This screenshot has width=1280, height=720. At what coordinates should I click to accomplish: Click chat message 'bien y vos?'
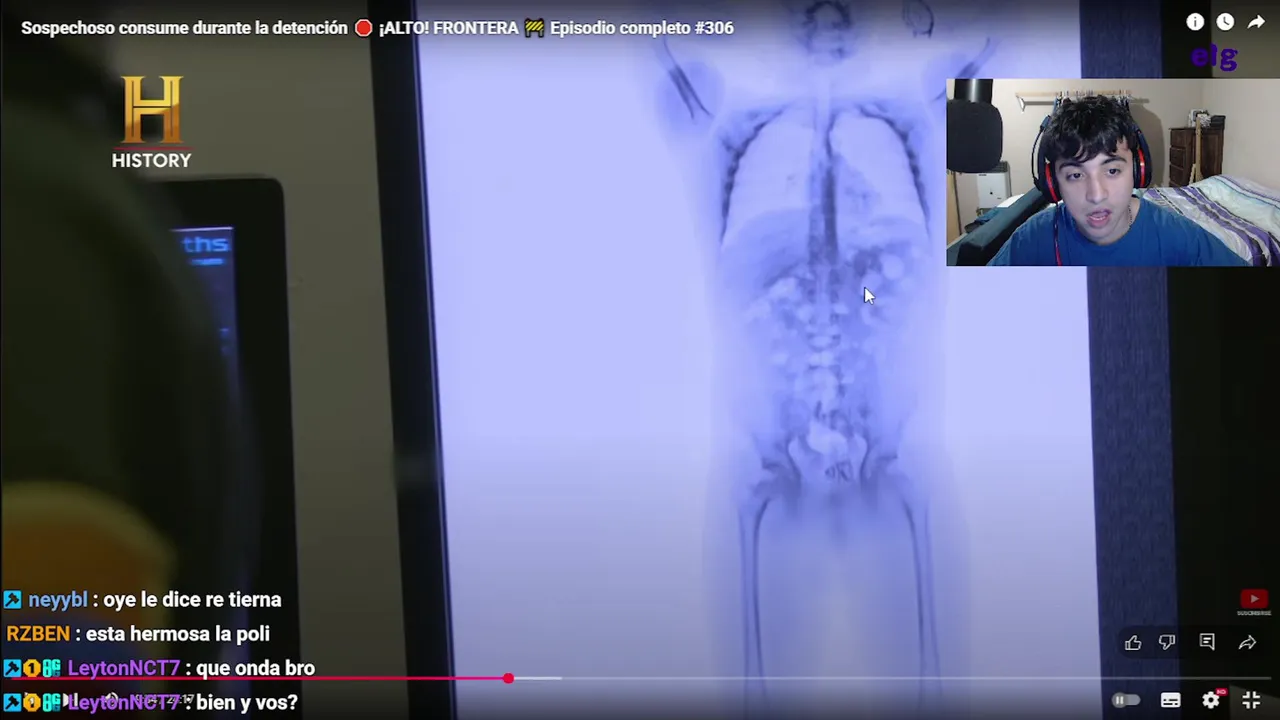[247, 702]
